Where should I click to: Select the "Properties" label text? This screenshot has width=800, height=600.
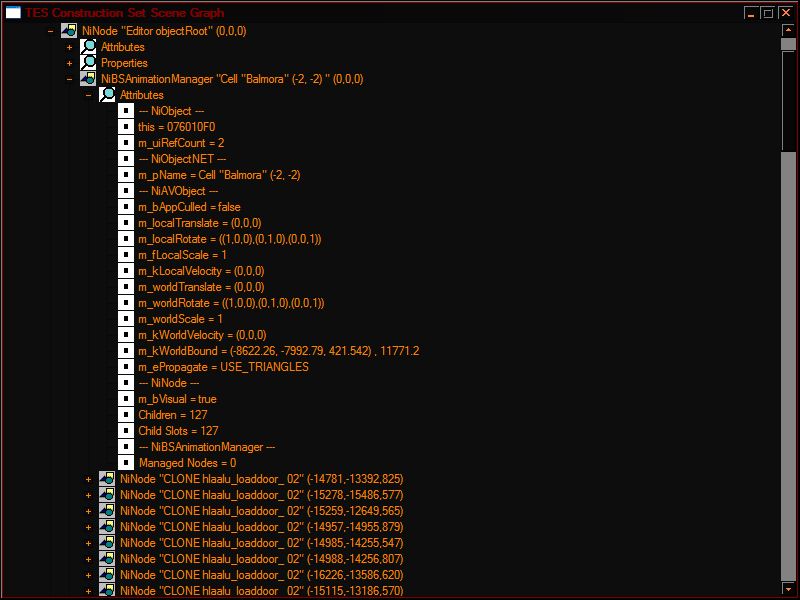click(x=124, y=63)
